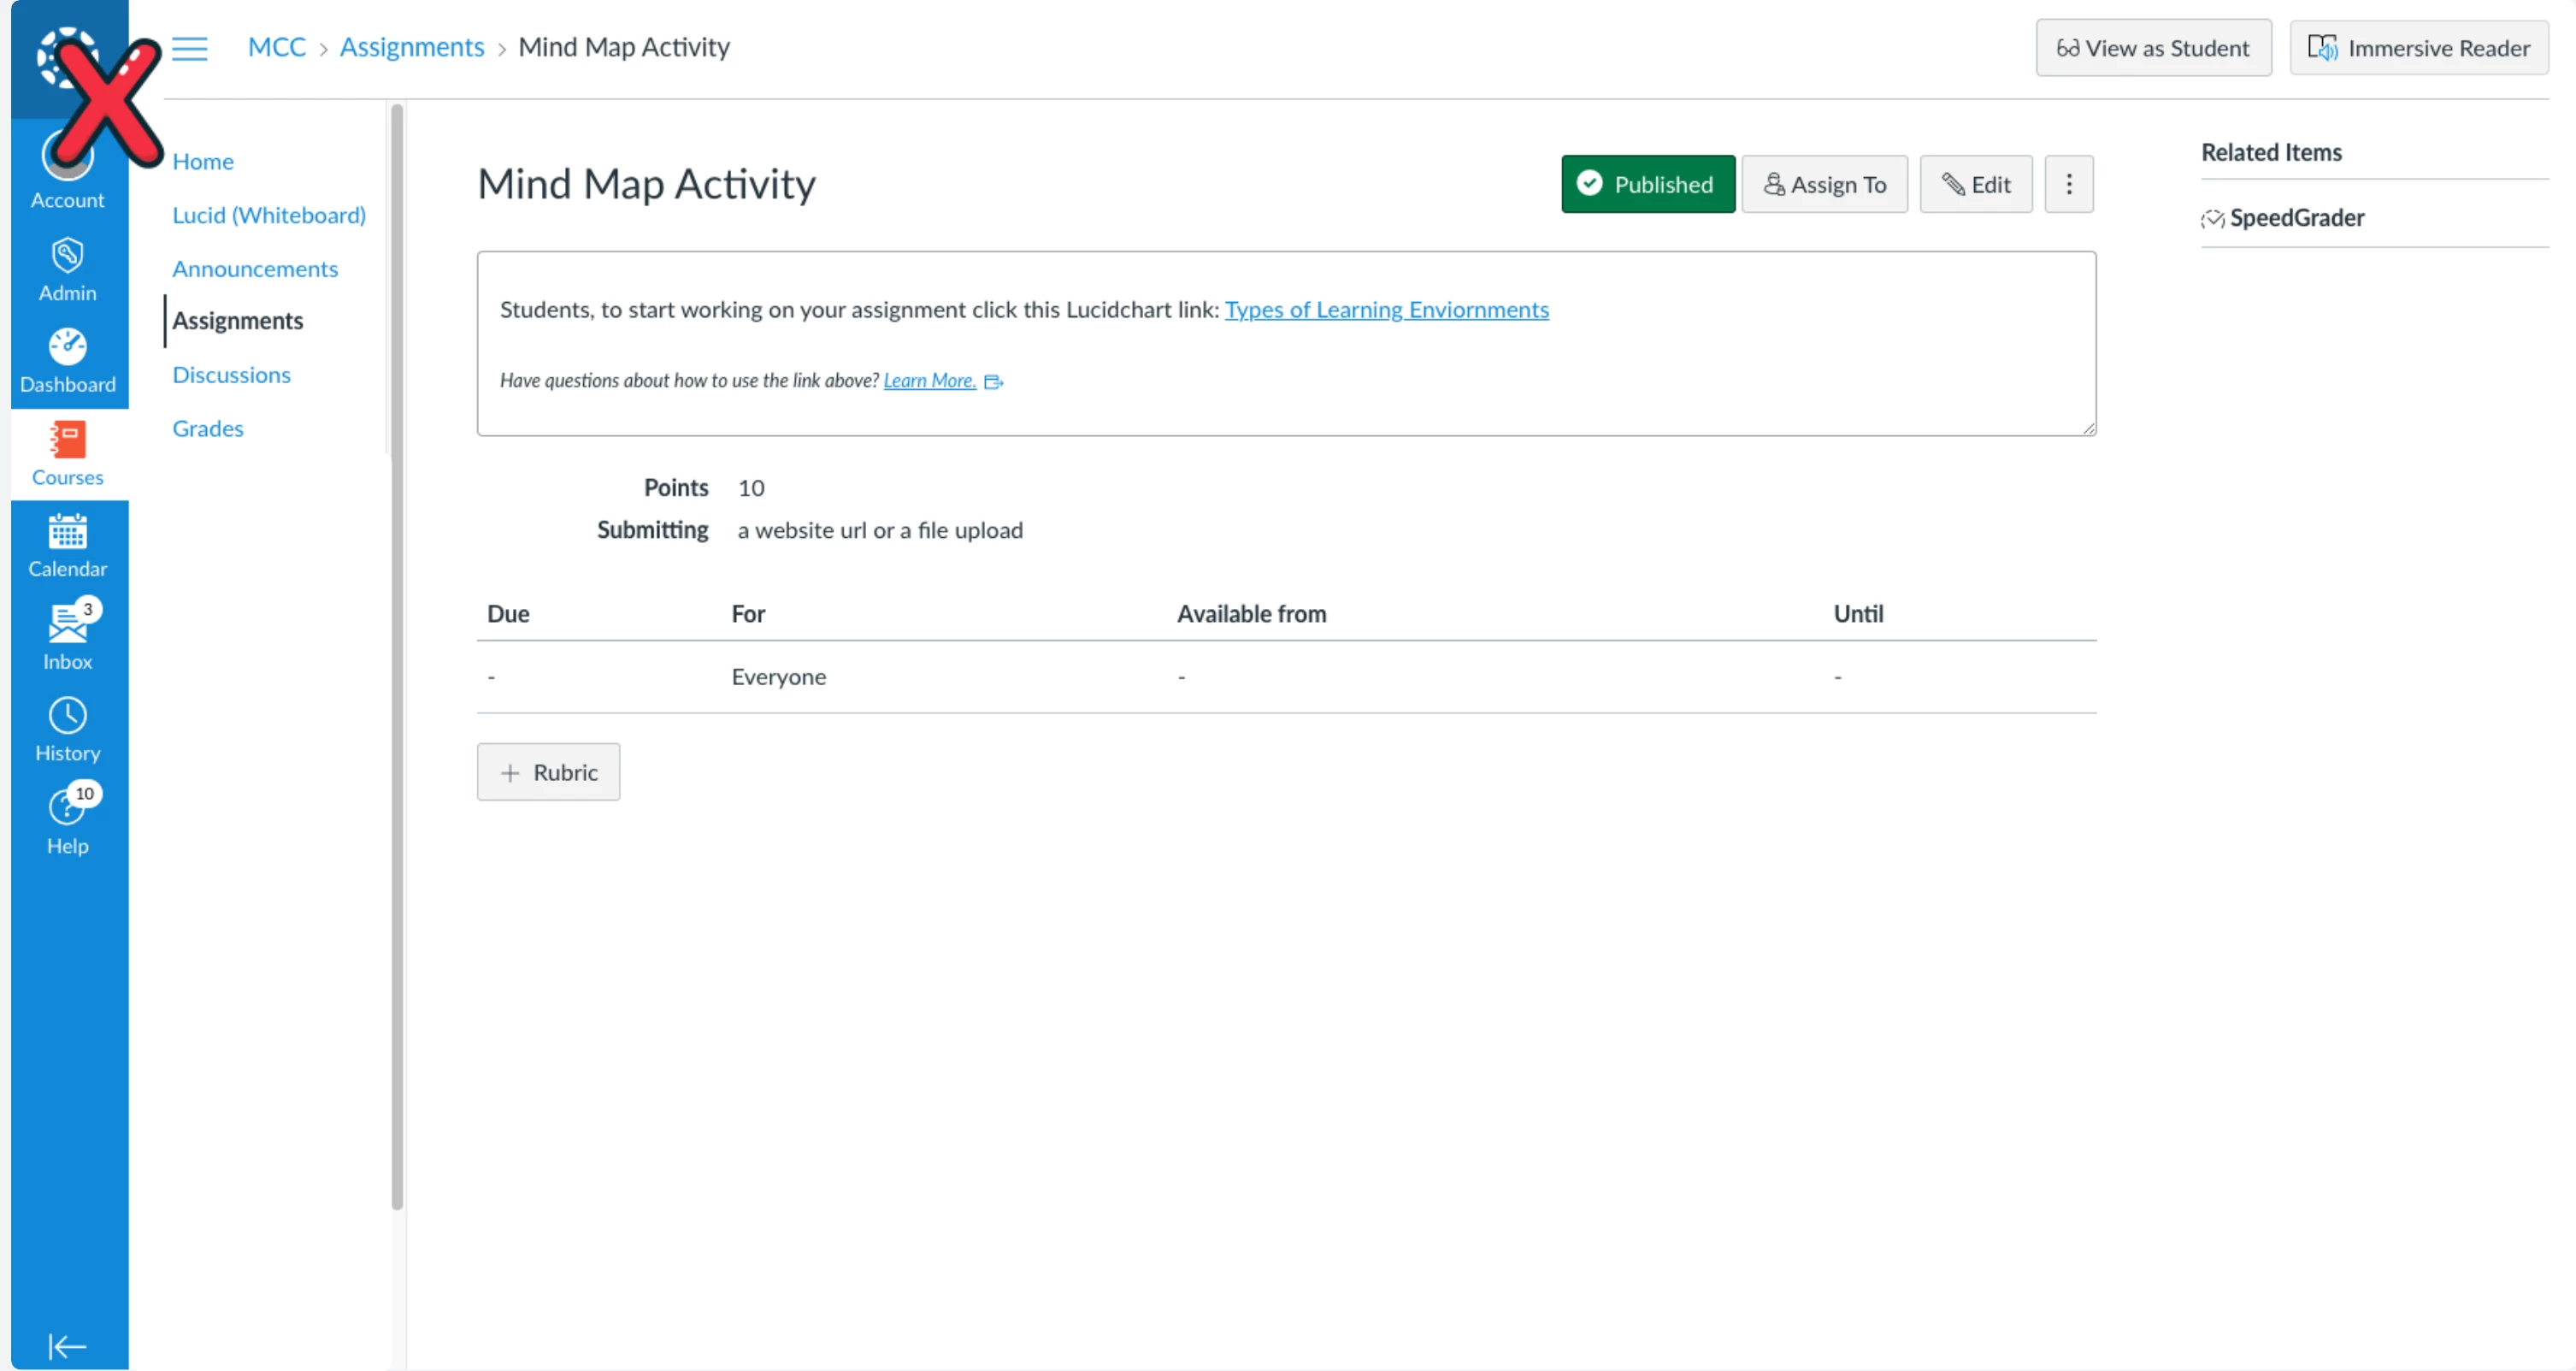Toggle course navigation hamburger menu

tap(189, 48)
